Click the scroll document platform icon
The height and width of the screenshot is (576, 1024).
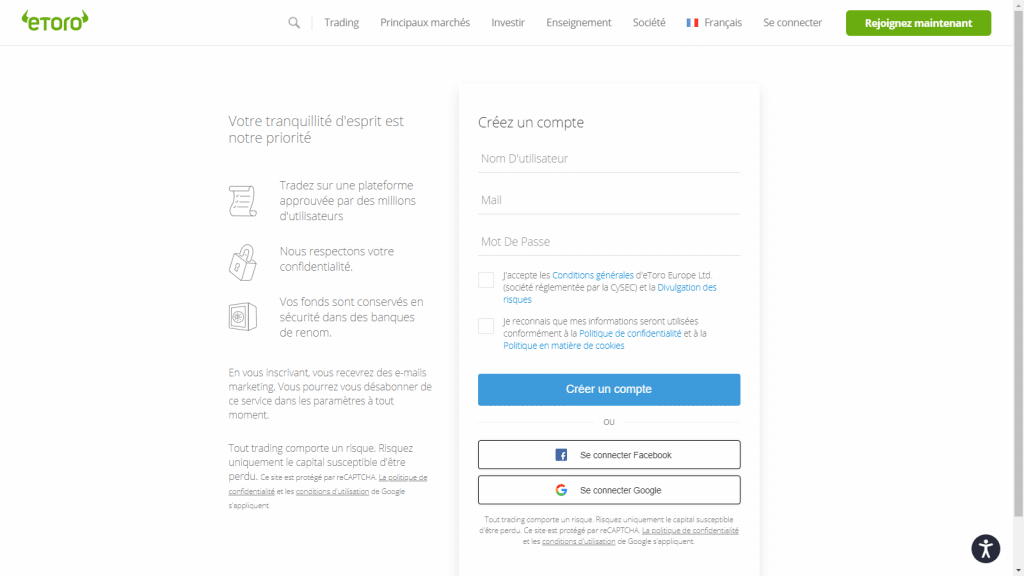pyautogui.click(x=242, y=201)
